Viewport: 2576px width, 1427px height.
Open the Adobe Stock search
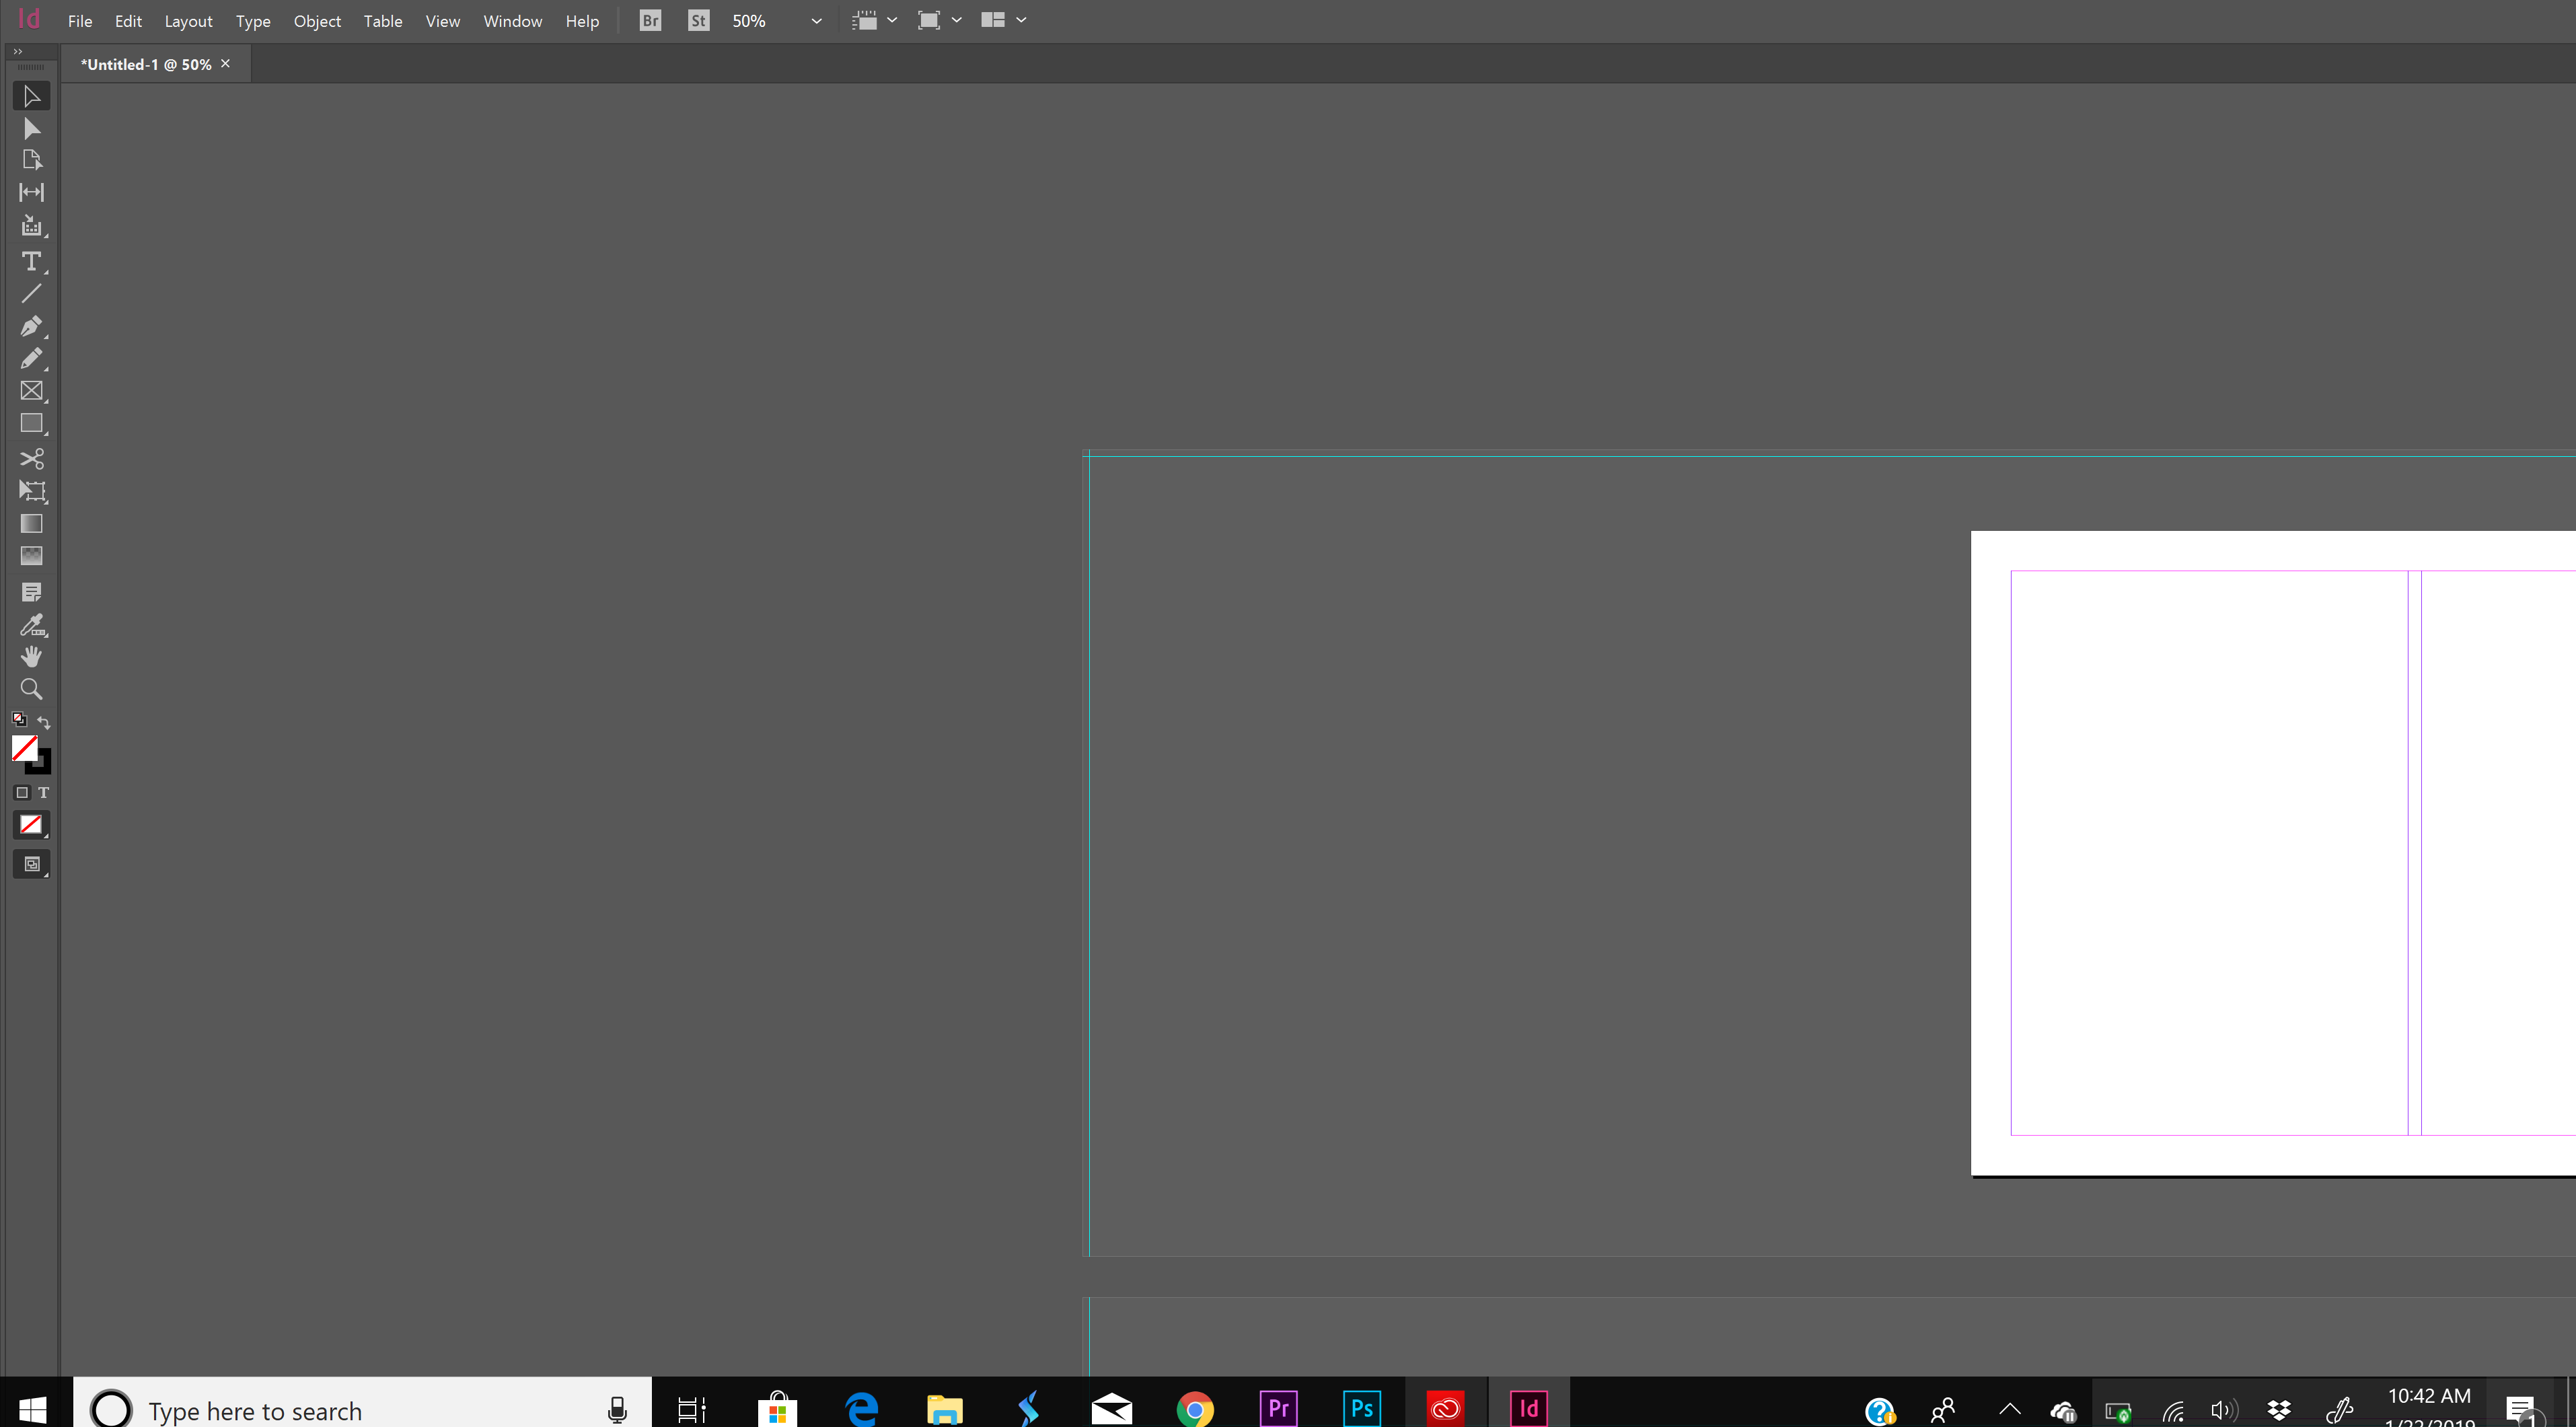[697, 20]
